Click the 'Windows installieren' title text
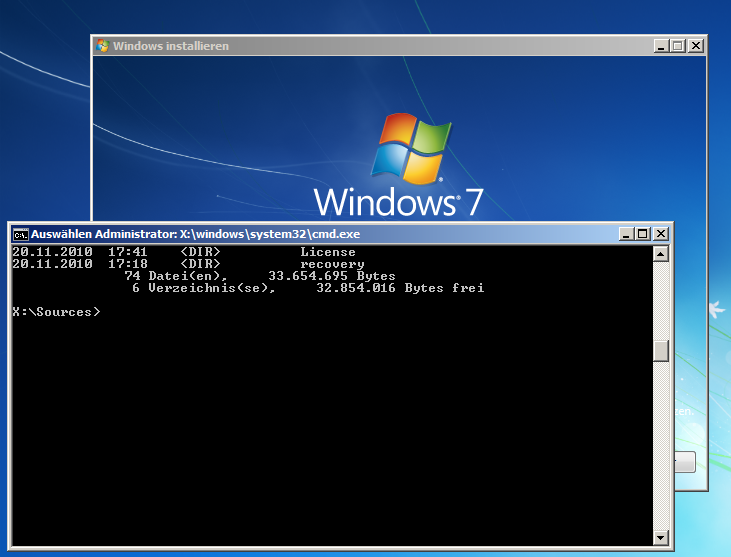This screenshot has width=731, height=557. pos(171,46)
